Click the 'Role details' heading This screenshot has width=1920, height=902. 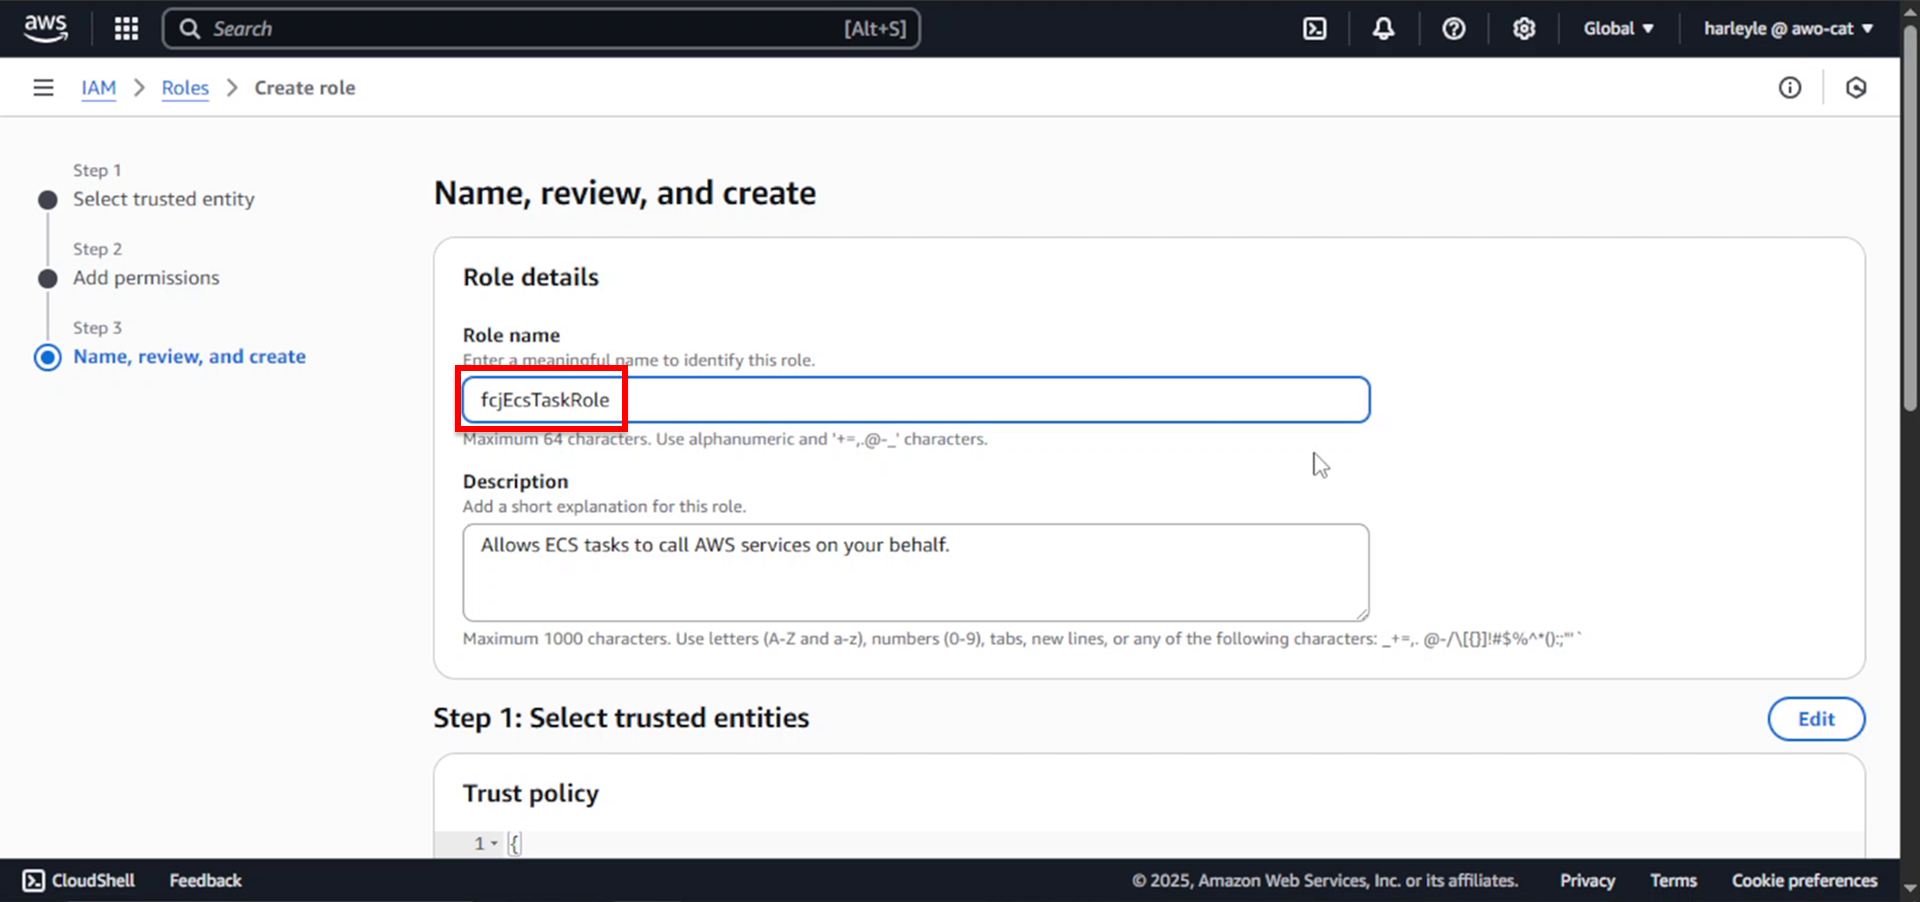tap(531, 277)
